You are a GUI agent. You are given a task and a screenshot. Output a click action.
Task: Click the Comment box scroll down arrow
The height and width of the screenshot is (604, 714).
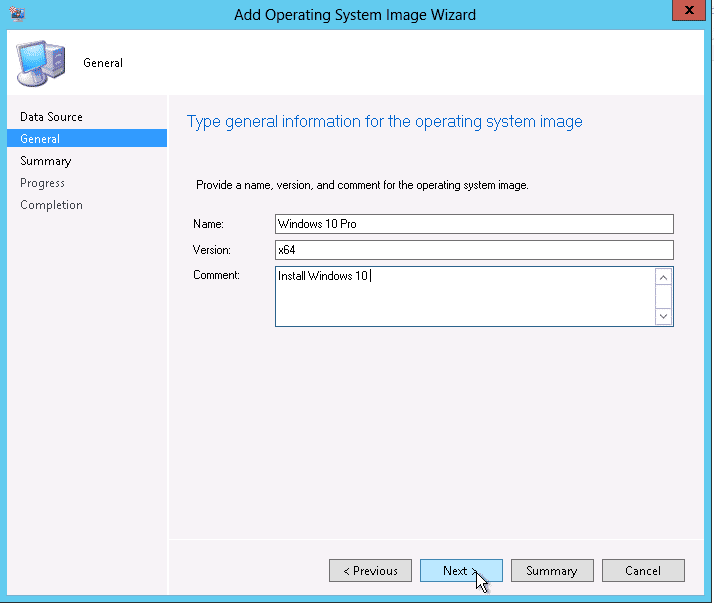coord(663,316)
